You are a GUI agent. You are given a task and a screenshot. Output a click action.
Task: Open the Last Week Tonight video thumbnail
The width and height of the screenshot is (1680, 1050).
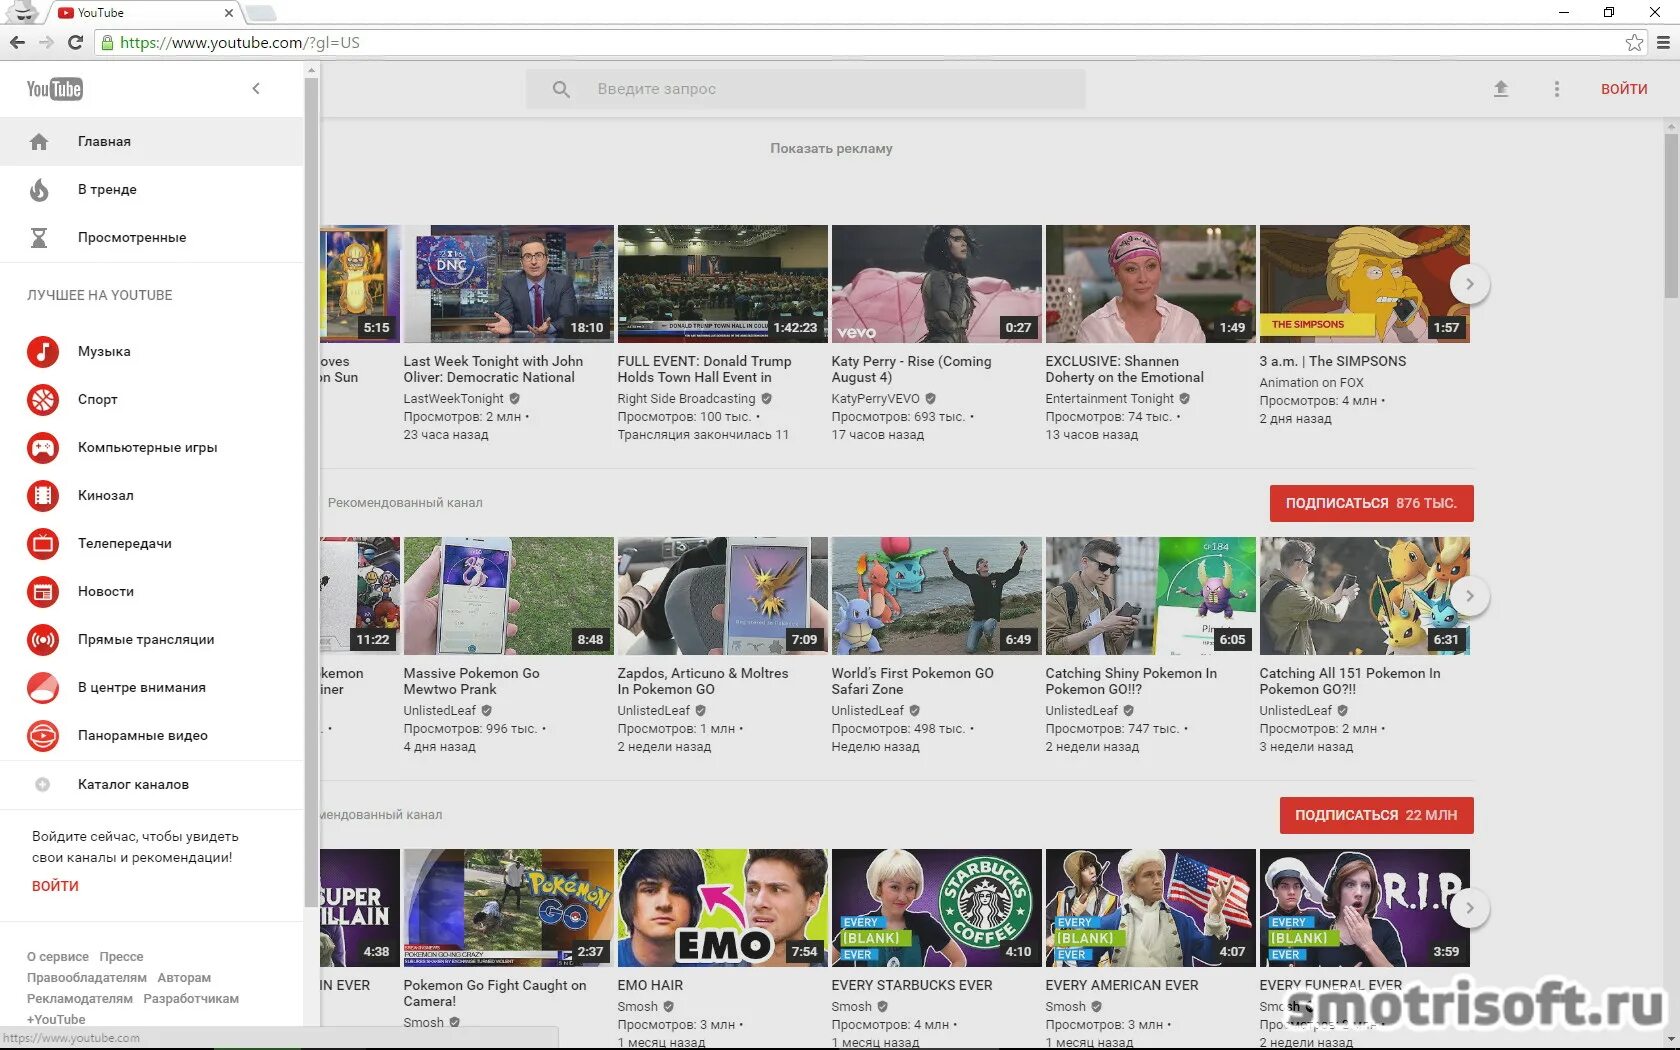[509, 284]
